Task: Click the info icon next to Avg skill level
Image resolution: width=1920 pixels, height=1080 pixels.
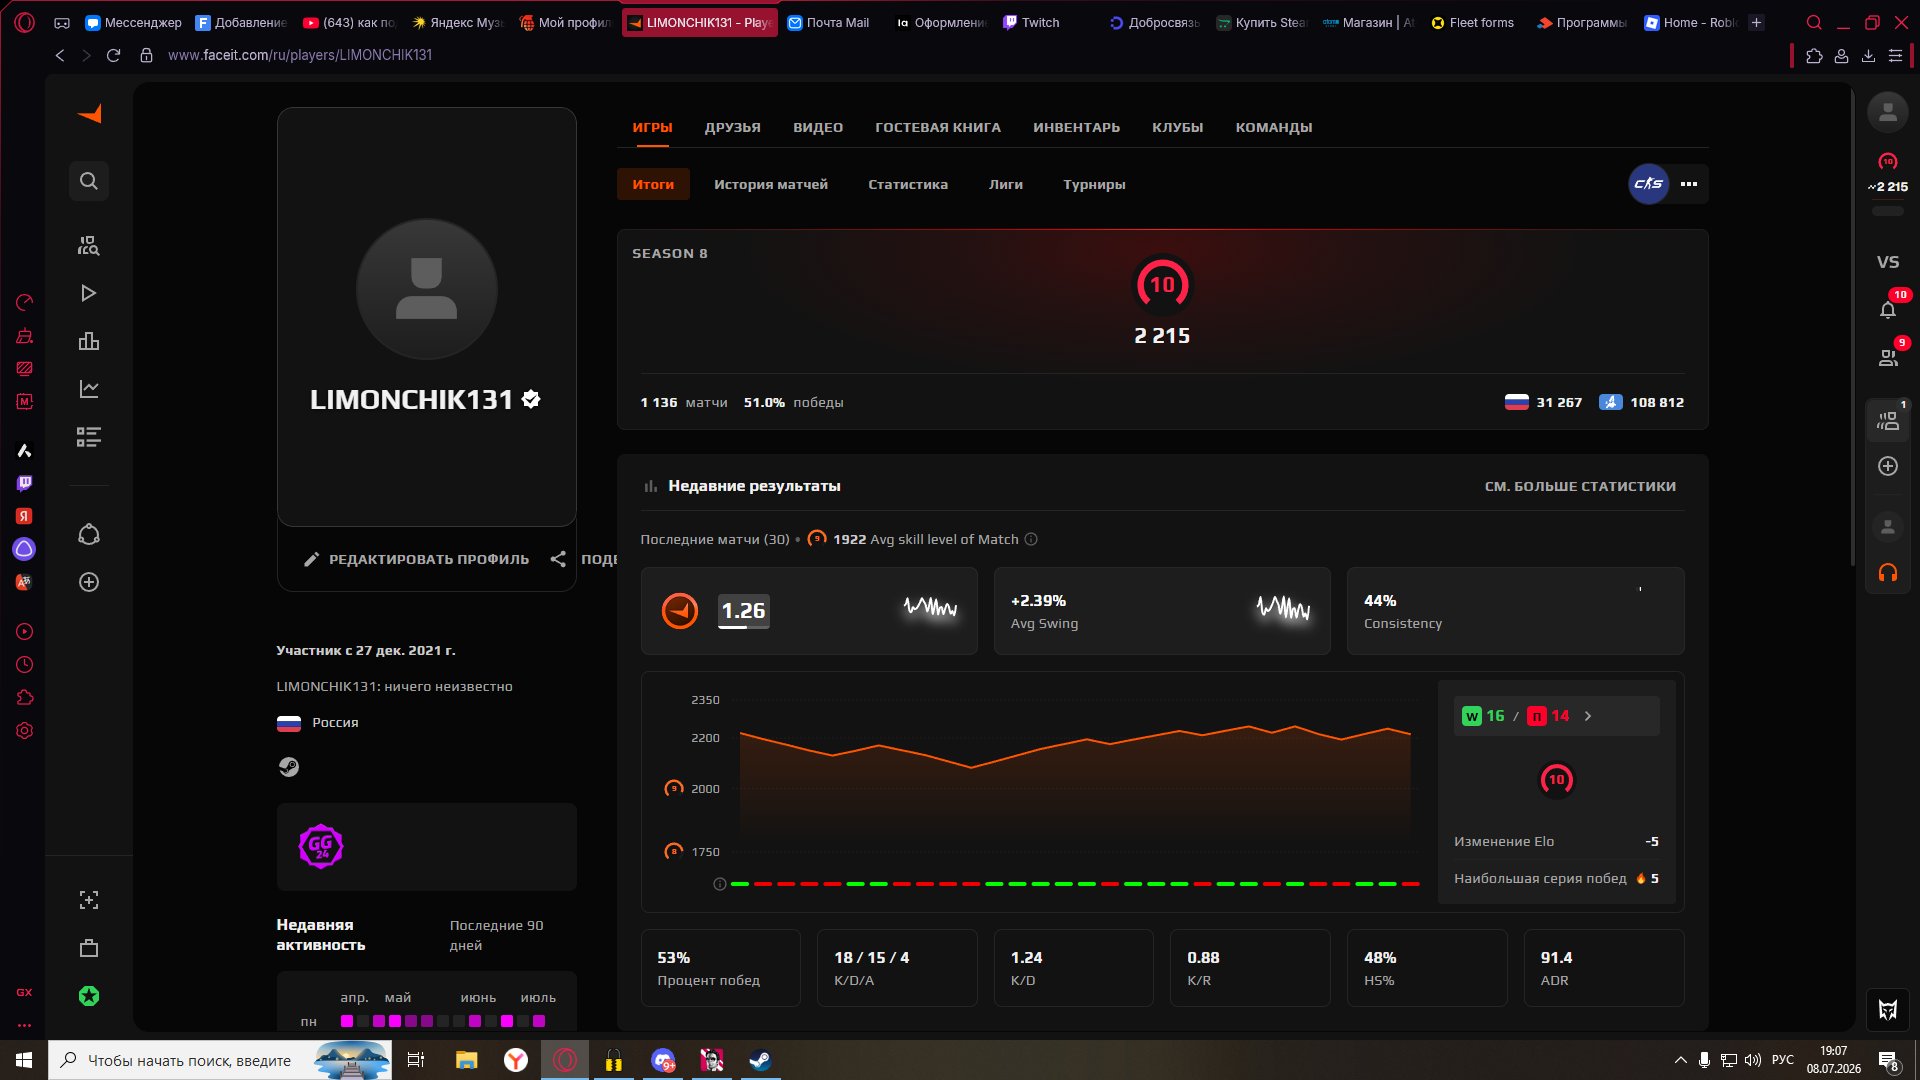Action: coord(1031,539)
